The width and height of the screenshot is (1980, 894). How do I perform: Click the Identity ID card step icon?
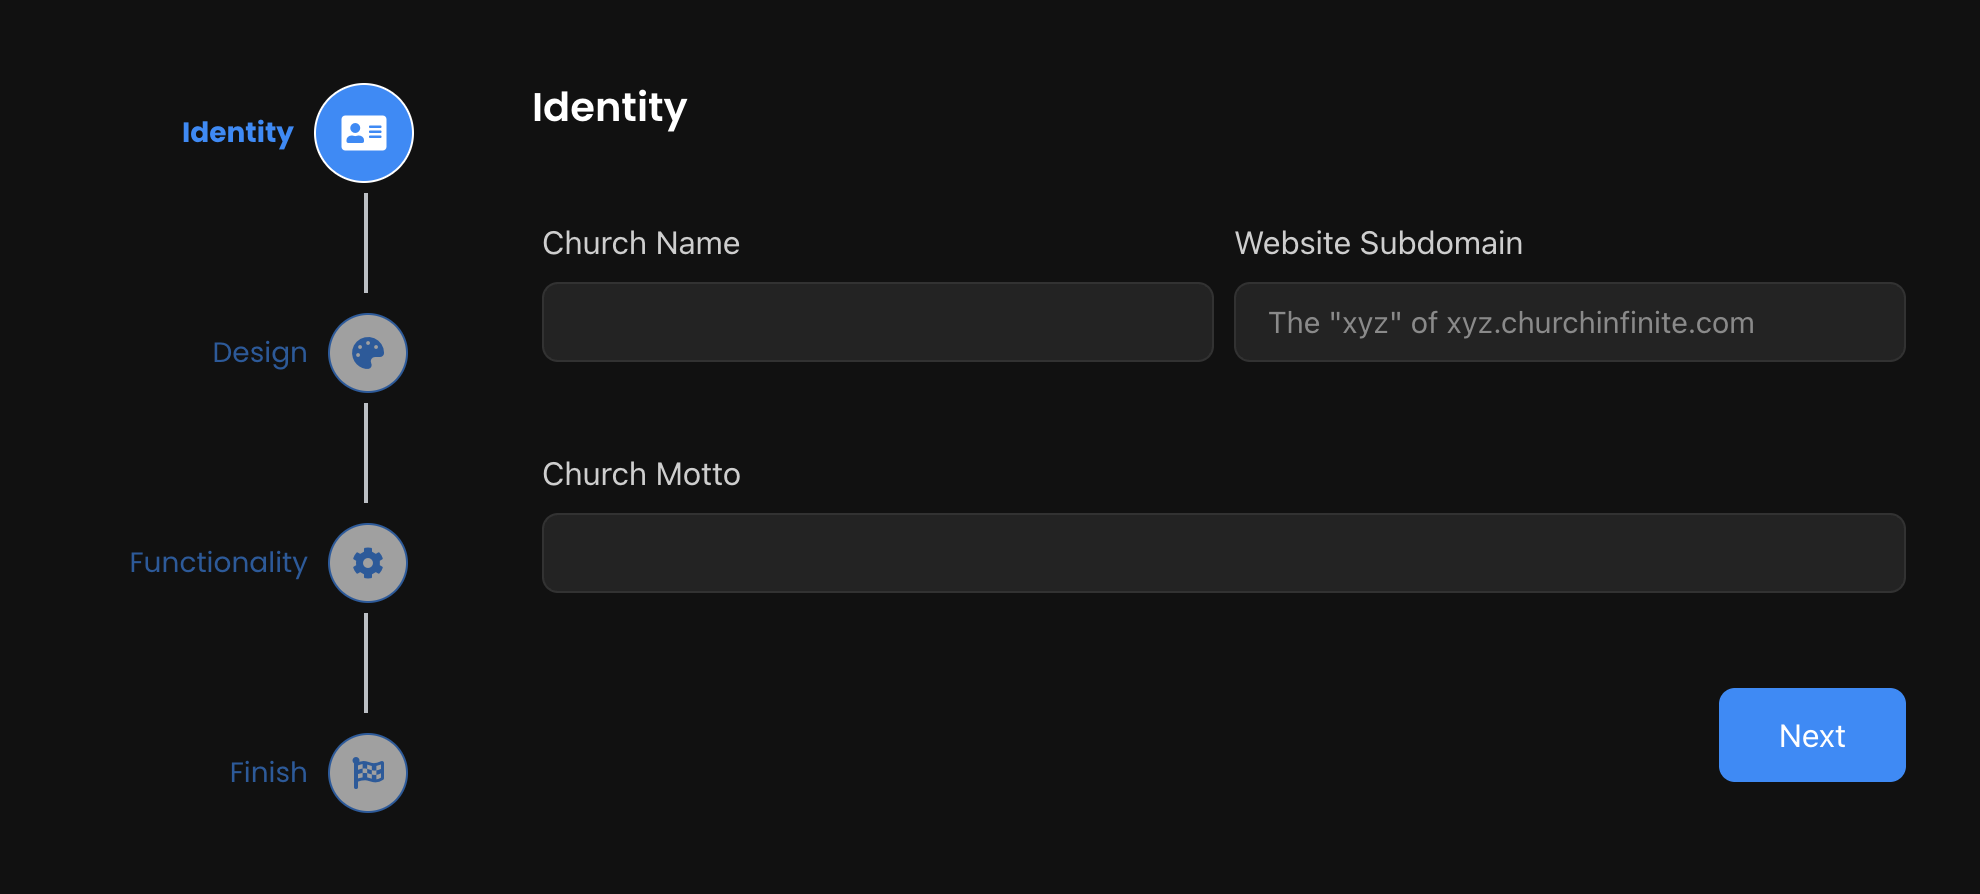(364, 133)
